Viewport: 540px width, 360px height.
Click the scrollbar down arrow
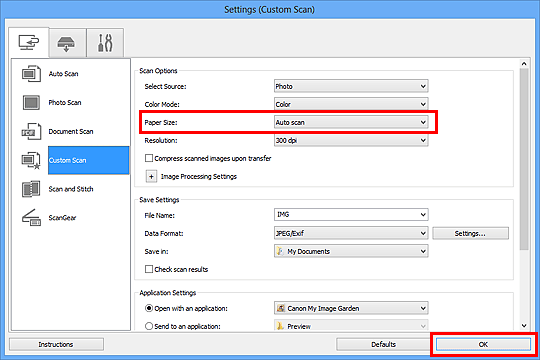(x=524, y=325)
